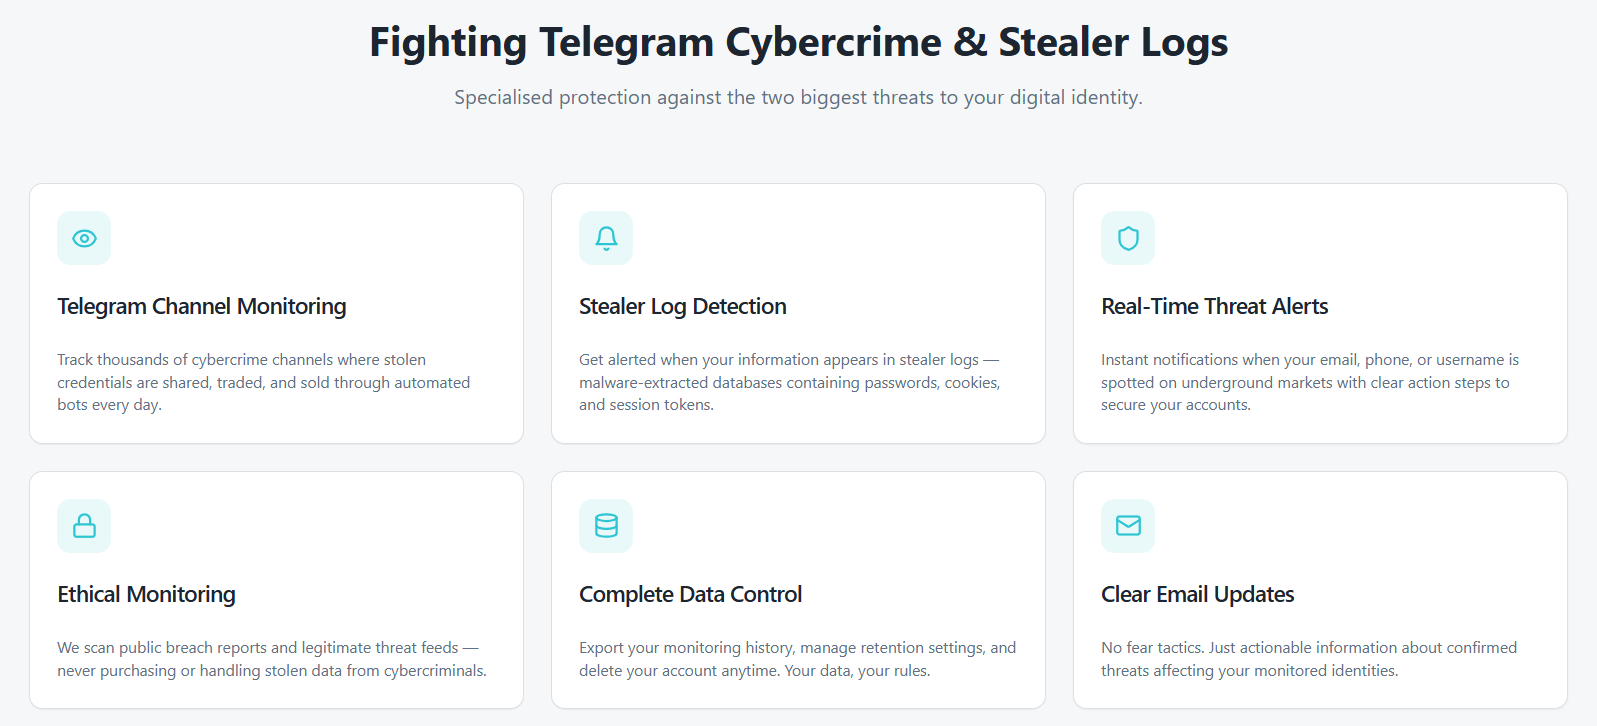Select the Clear Email Updates heading
Image resolution: width=1597 pixels, height=726 pixels.
[1197, 594]
